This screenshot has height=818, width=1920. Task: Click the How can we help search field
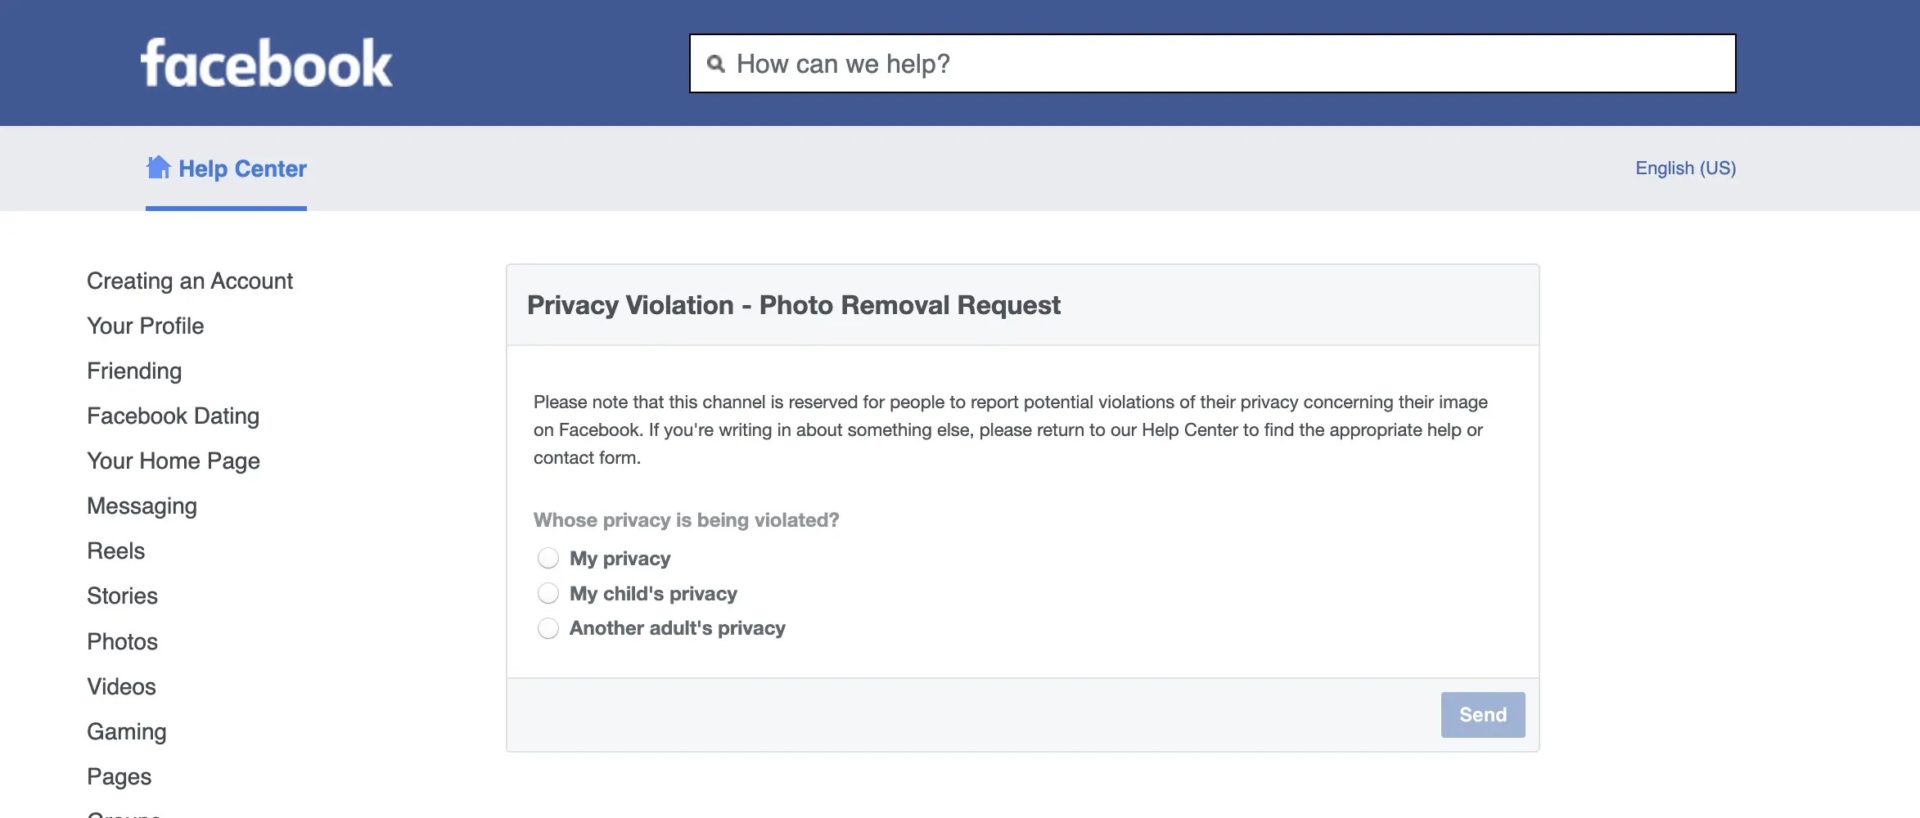(1100, 63)
